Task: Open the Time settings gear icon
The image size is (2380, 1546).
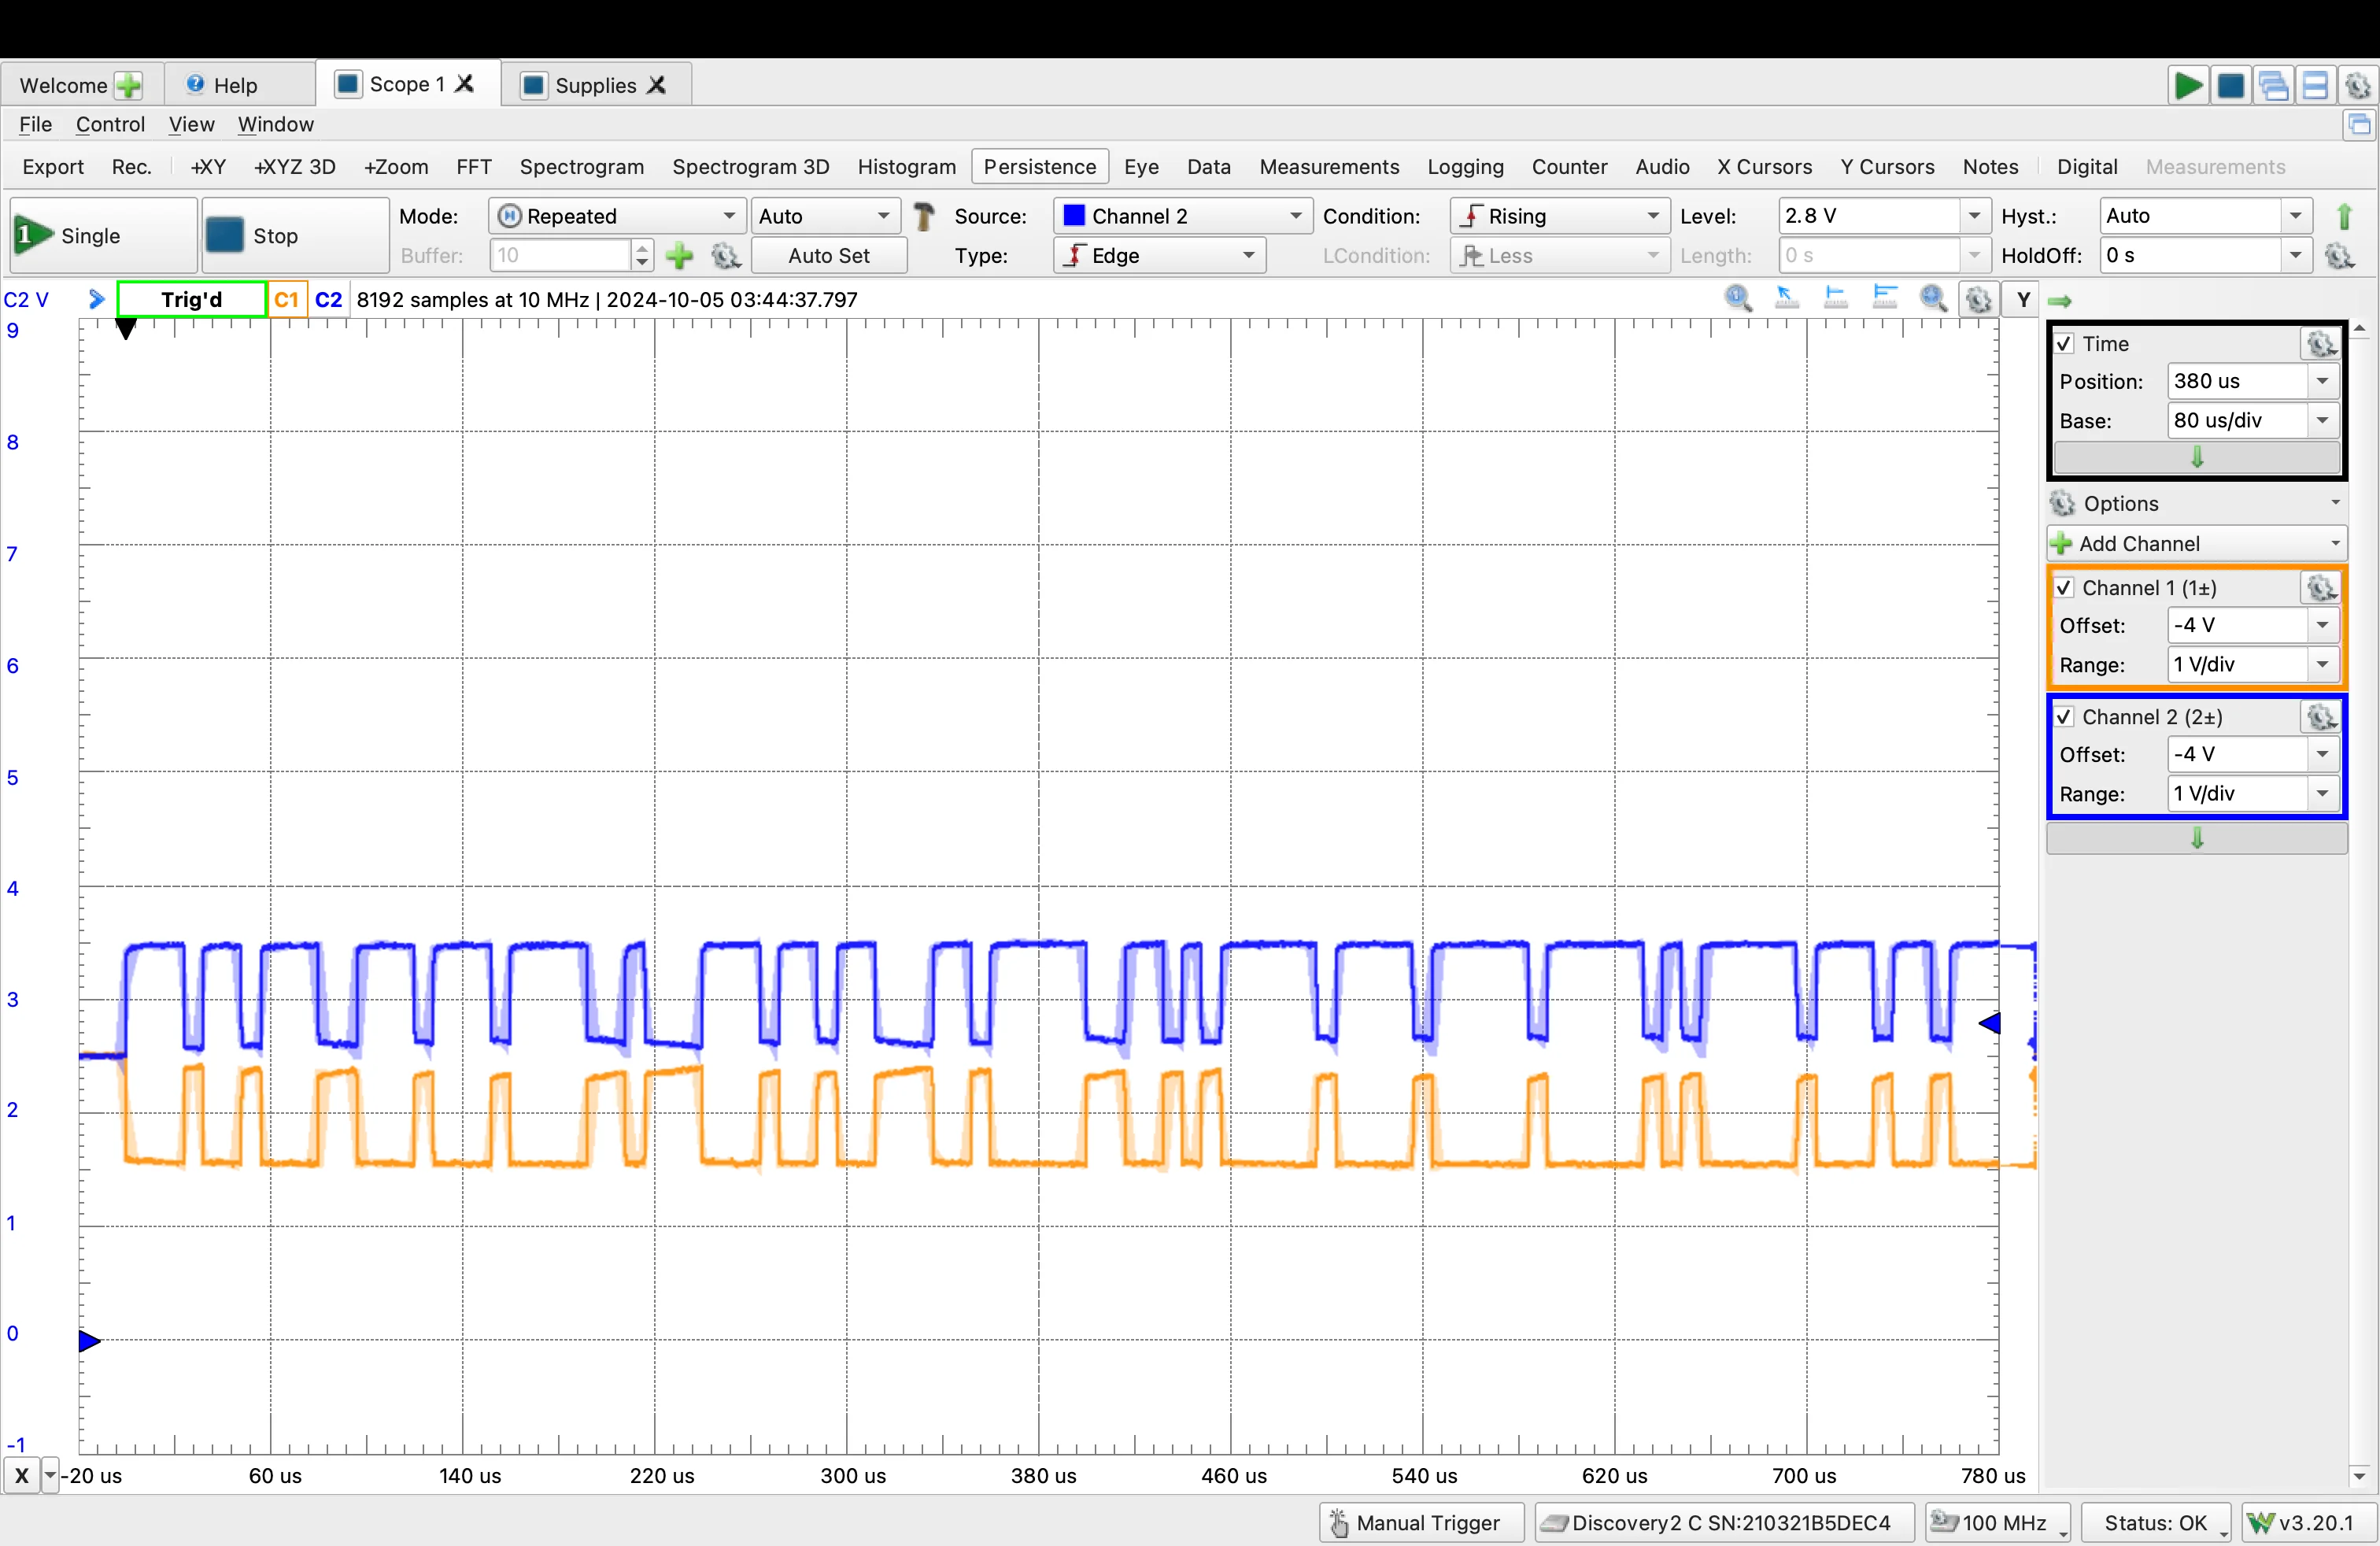Action: pyautogui.click(x=2321, y=344)
